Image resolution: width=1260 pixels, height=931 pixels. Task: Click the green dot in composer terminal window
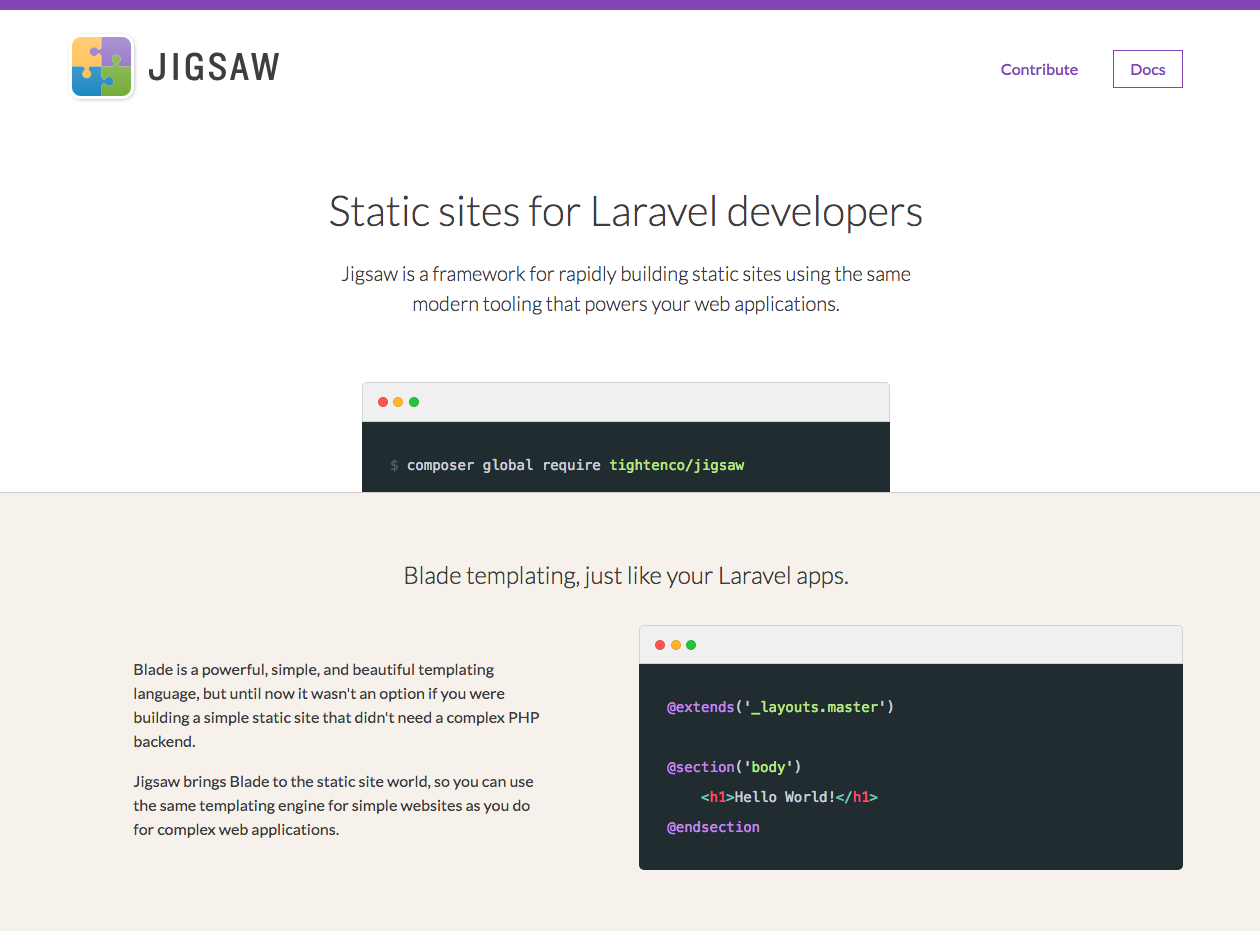[414, 402]
